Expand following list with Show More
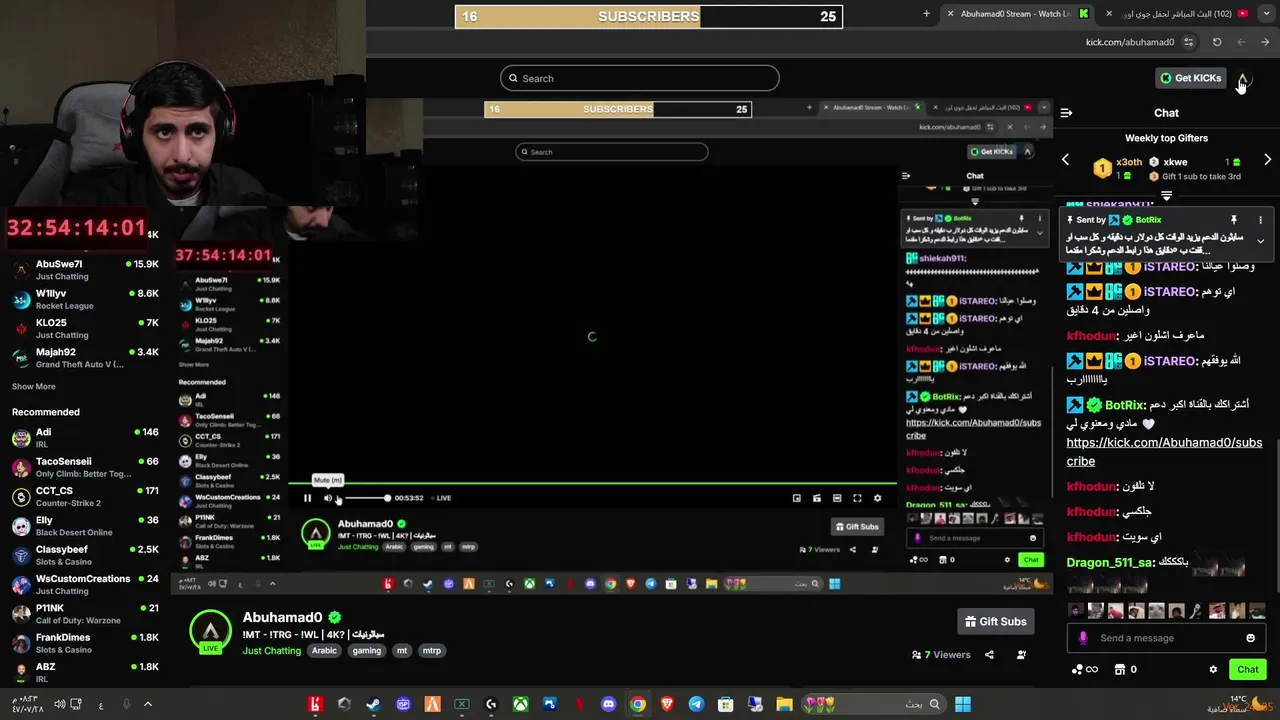This screenshot has width=1280, height=720. click(x=34, y=387)
